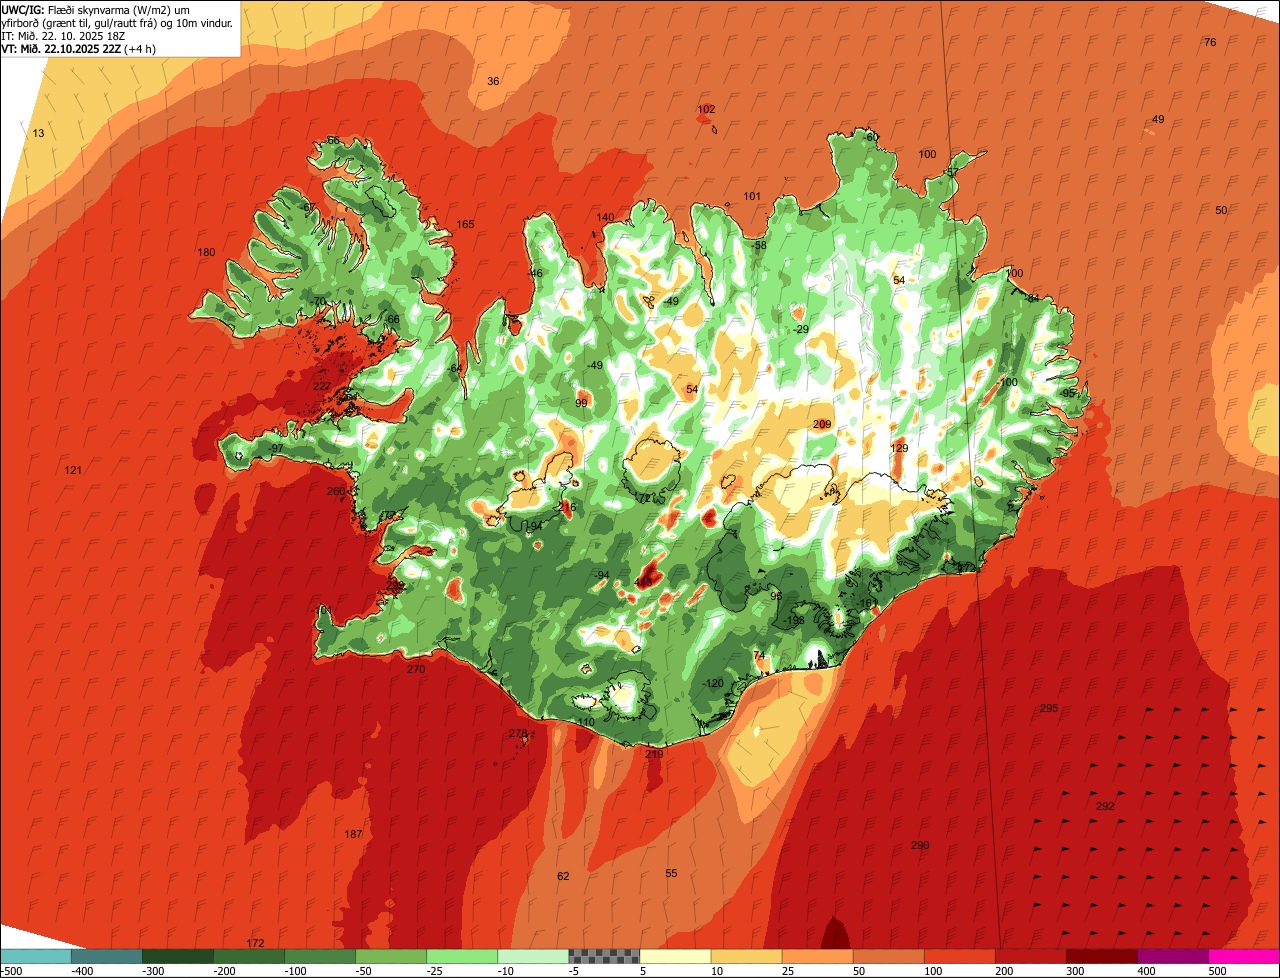This screenshot has height=978, width=1280.
Task: Click the map value 55 in the south ocean
Action: (x=671, y=873)
